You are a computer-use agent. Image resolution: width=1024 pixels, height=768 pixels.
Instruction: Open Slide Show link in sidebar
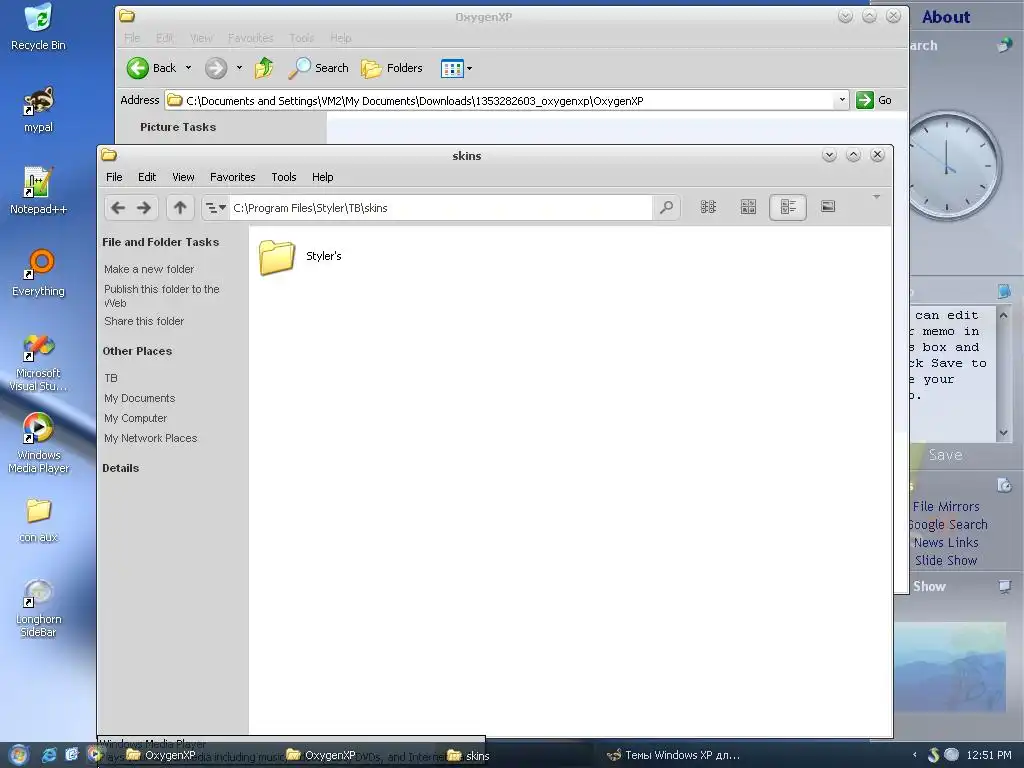pyautogui.click(x=946, y=560)
